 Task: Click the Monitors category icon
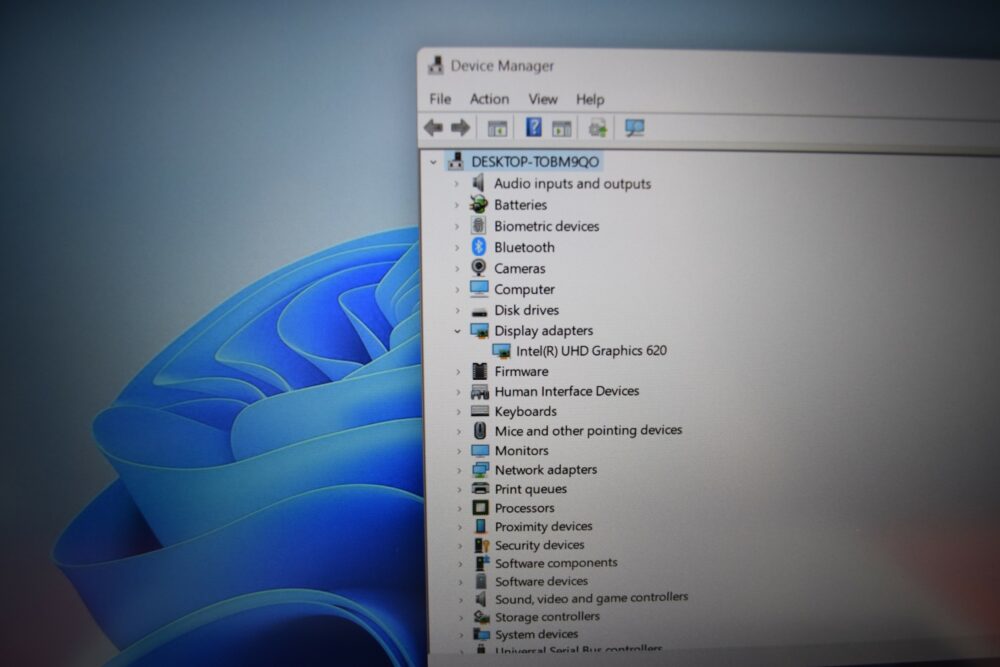point(480,450)
